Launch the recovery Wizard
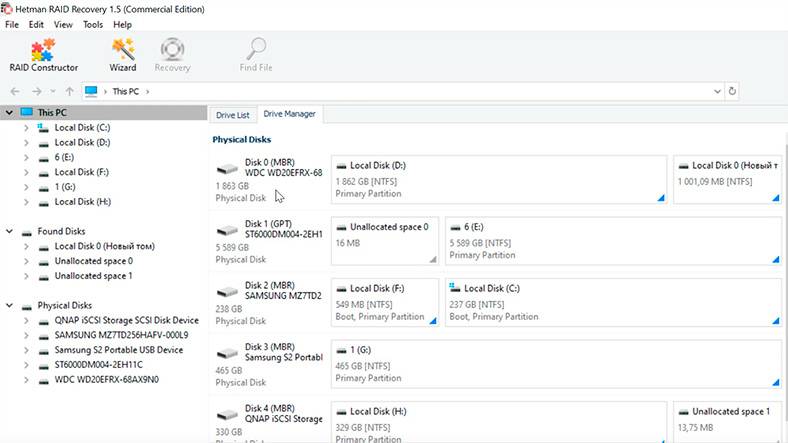Screen dimensions: 788x443 (x=123, y=55)
